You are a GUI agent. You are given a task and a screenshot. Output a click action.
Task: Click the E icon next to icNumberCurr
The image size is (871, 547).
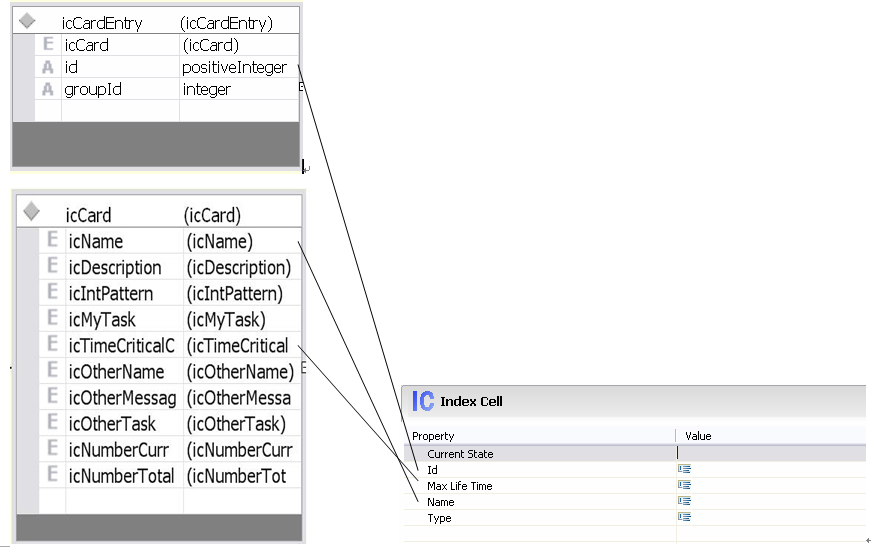click(52, 449)
